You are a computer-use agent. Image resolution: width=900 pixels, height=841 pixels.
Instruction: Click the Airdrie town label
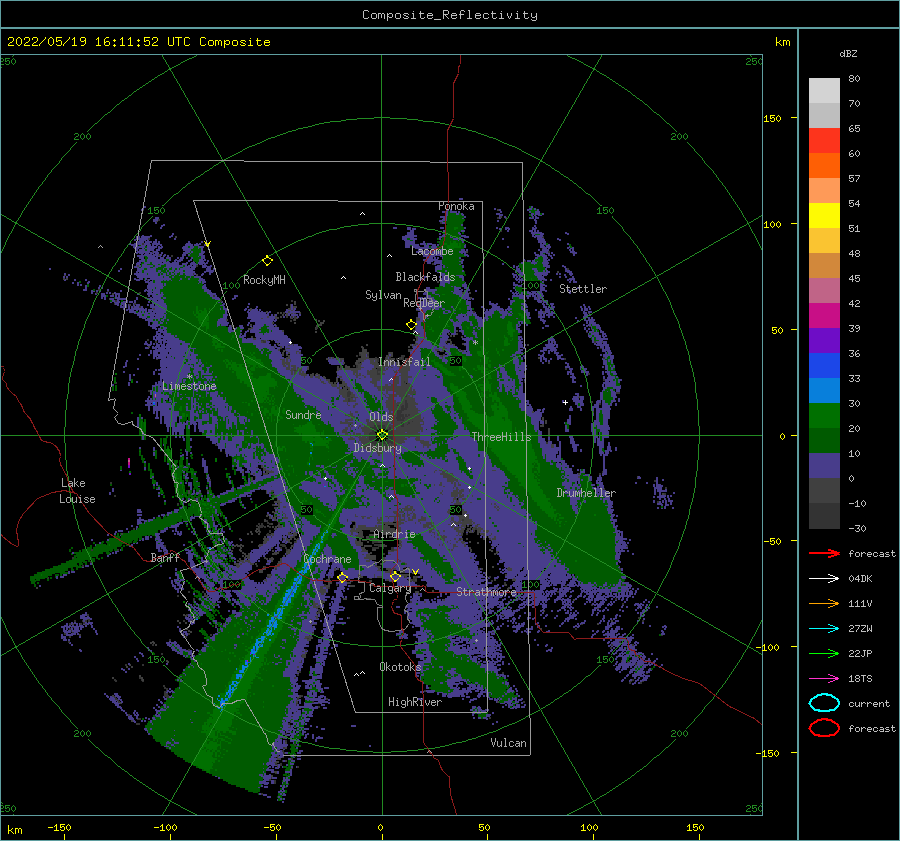(394, 534)
